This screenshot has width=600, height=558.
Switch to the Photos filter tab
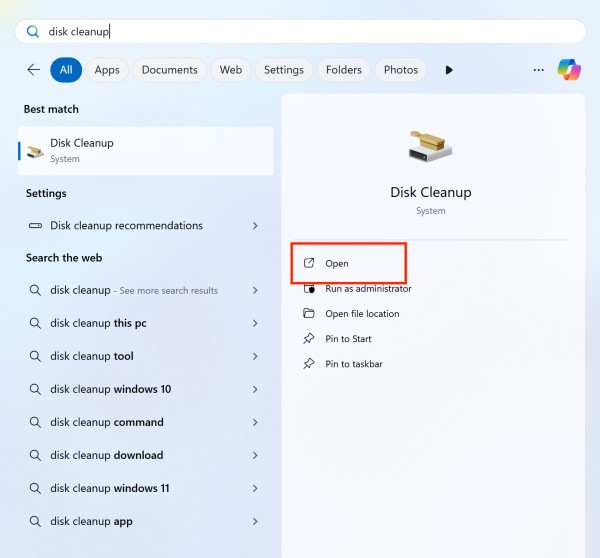(401, 70)
